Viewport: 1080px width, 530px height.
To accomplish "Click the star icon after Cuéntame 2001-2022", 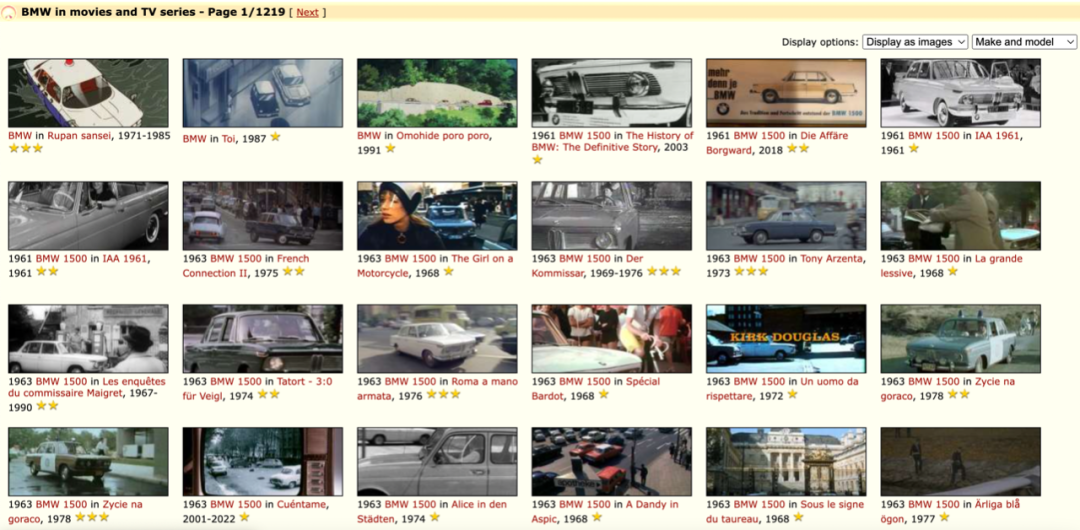I will tap(244, 517).
